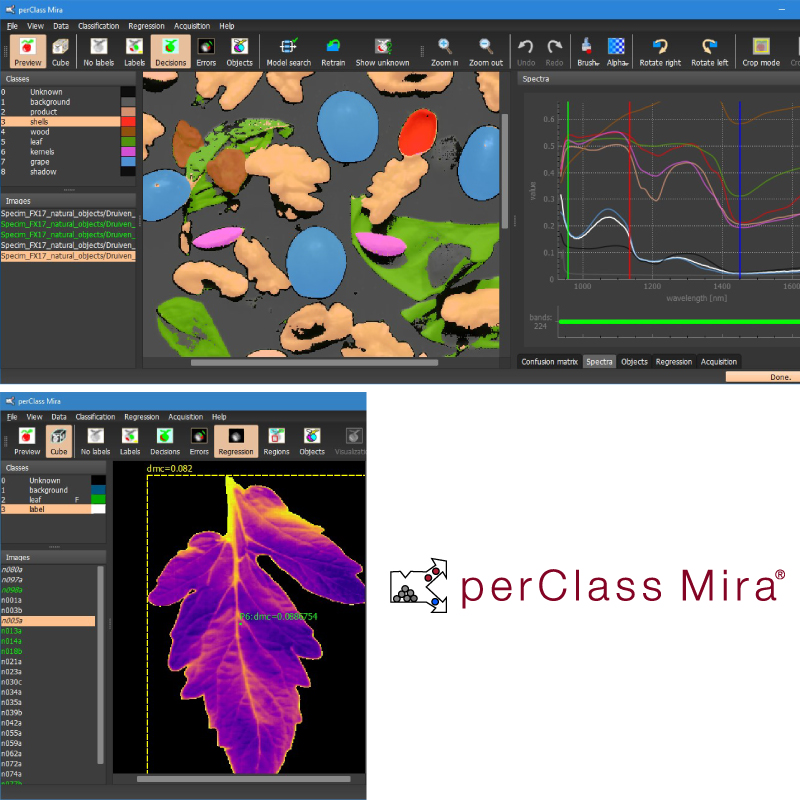Screen dimensions: 800x800
Task: Click Images list scrollbar in bottom window
Action: [101, 664]
